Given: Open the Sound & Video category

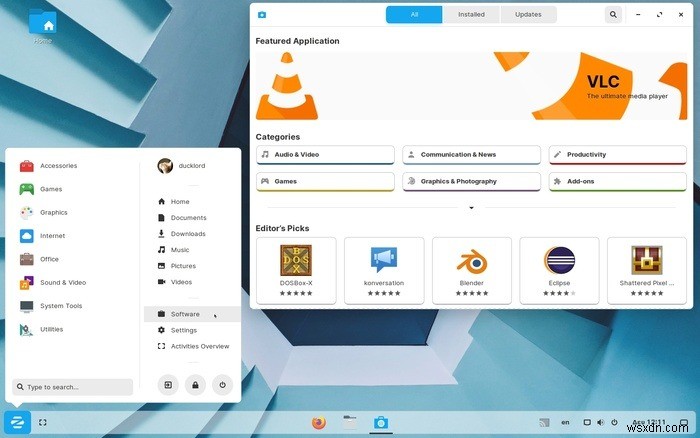Looking at the screenshot, I should (53, 283).
